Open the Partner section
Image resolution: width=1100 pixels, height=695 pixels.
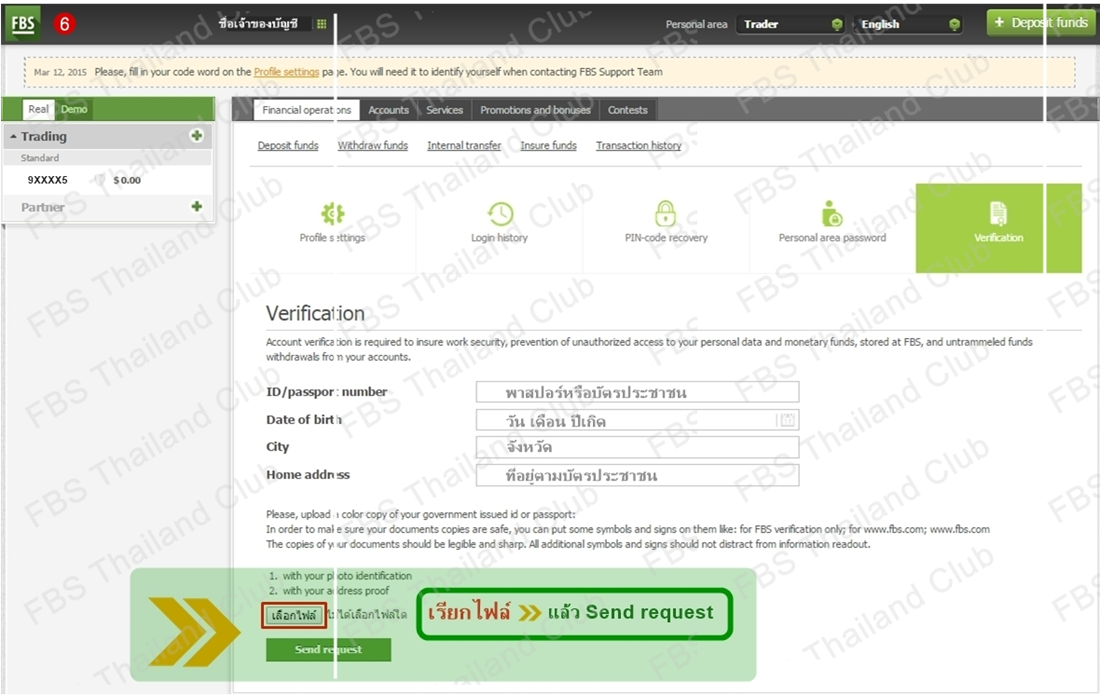[x=43, y=208]
